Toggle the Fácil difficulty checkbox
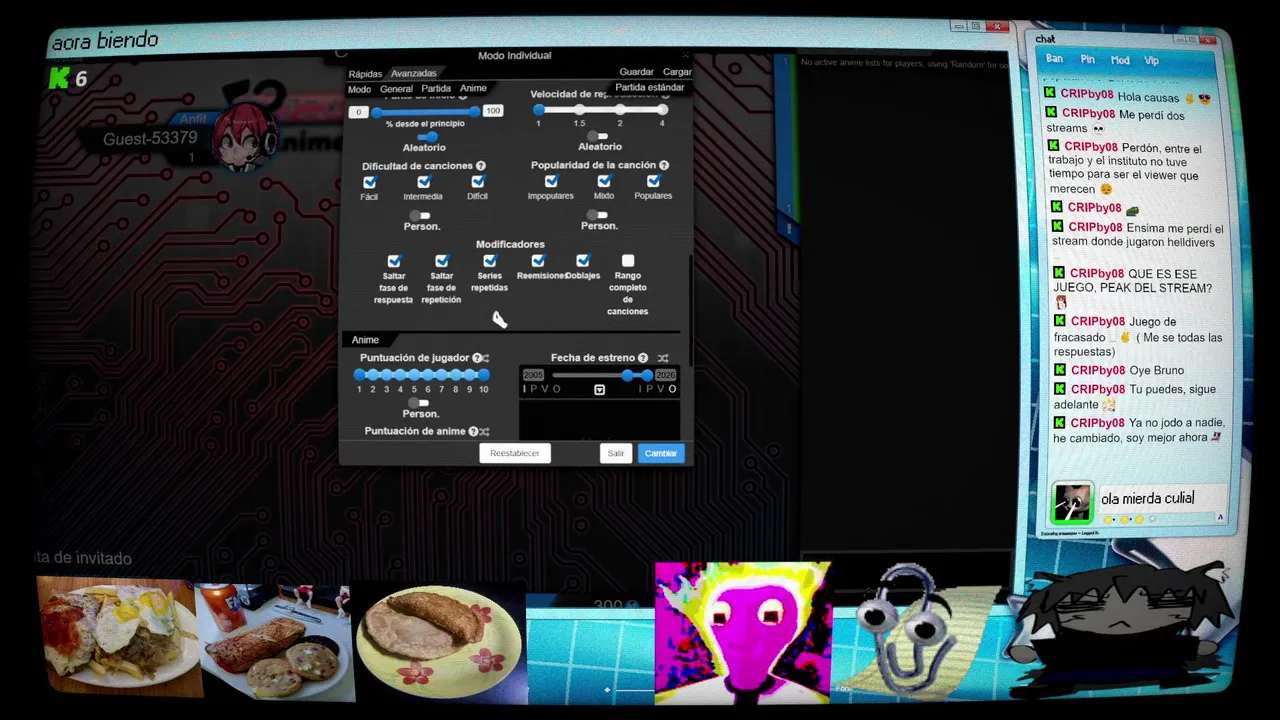The height and width of the screenshot is (720, 1280). pyautogui.click(x=370, y=182)
